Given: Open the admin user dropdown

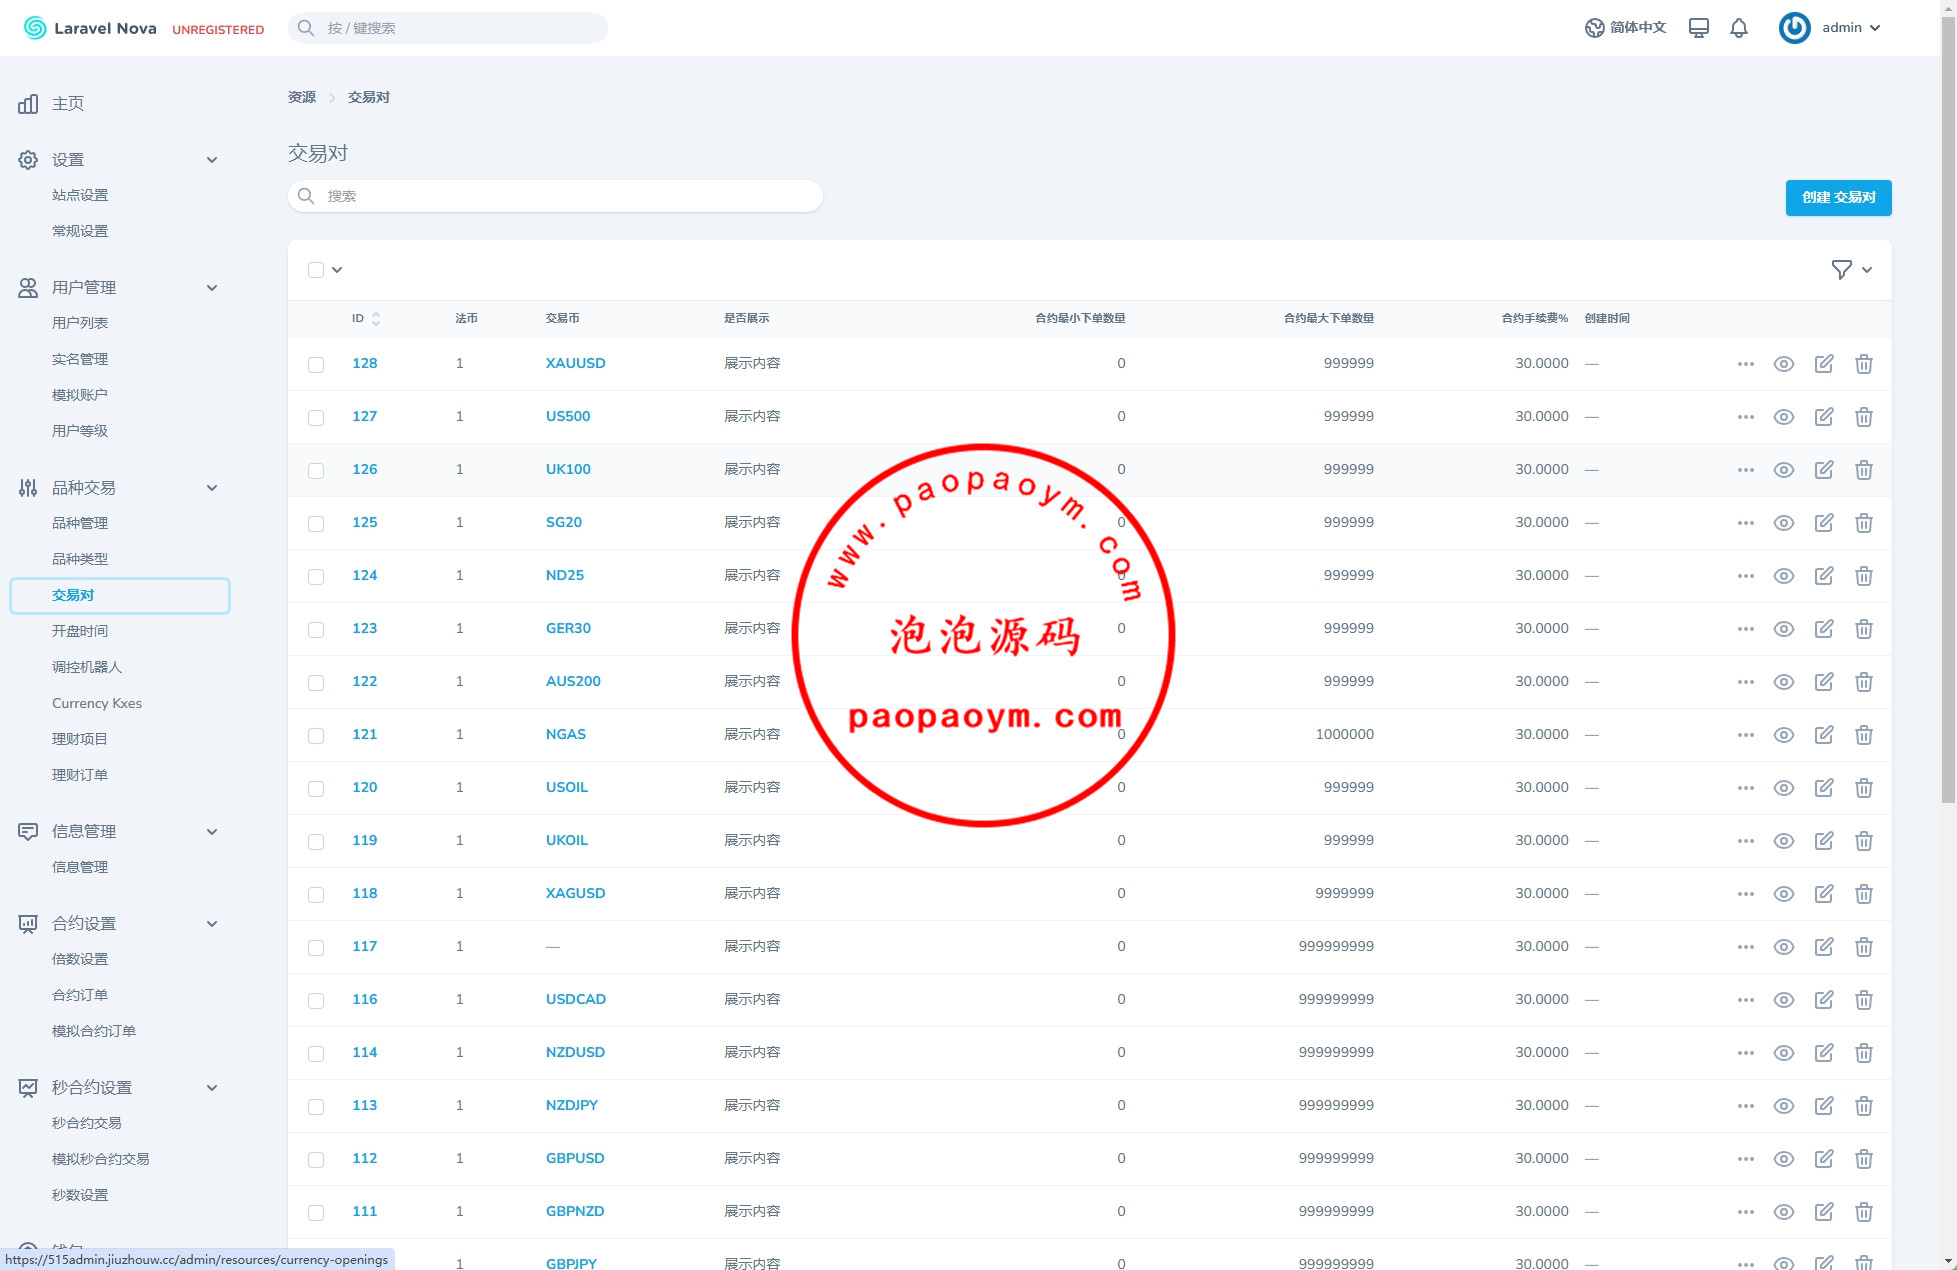Looking at the screenshot, I should point(1851,28).
